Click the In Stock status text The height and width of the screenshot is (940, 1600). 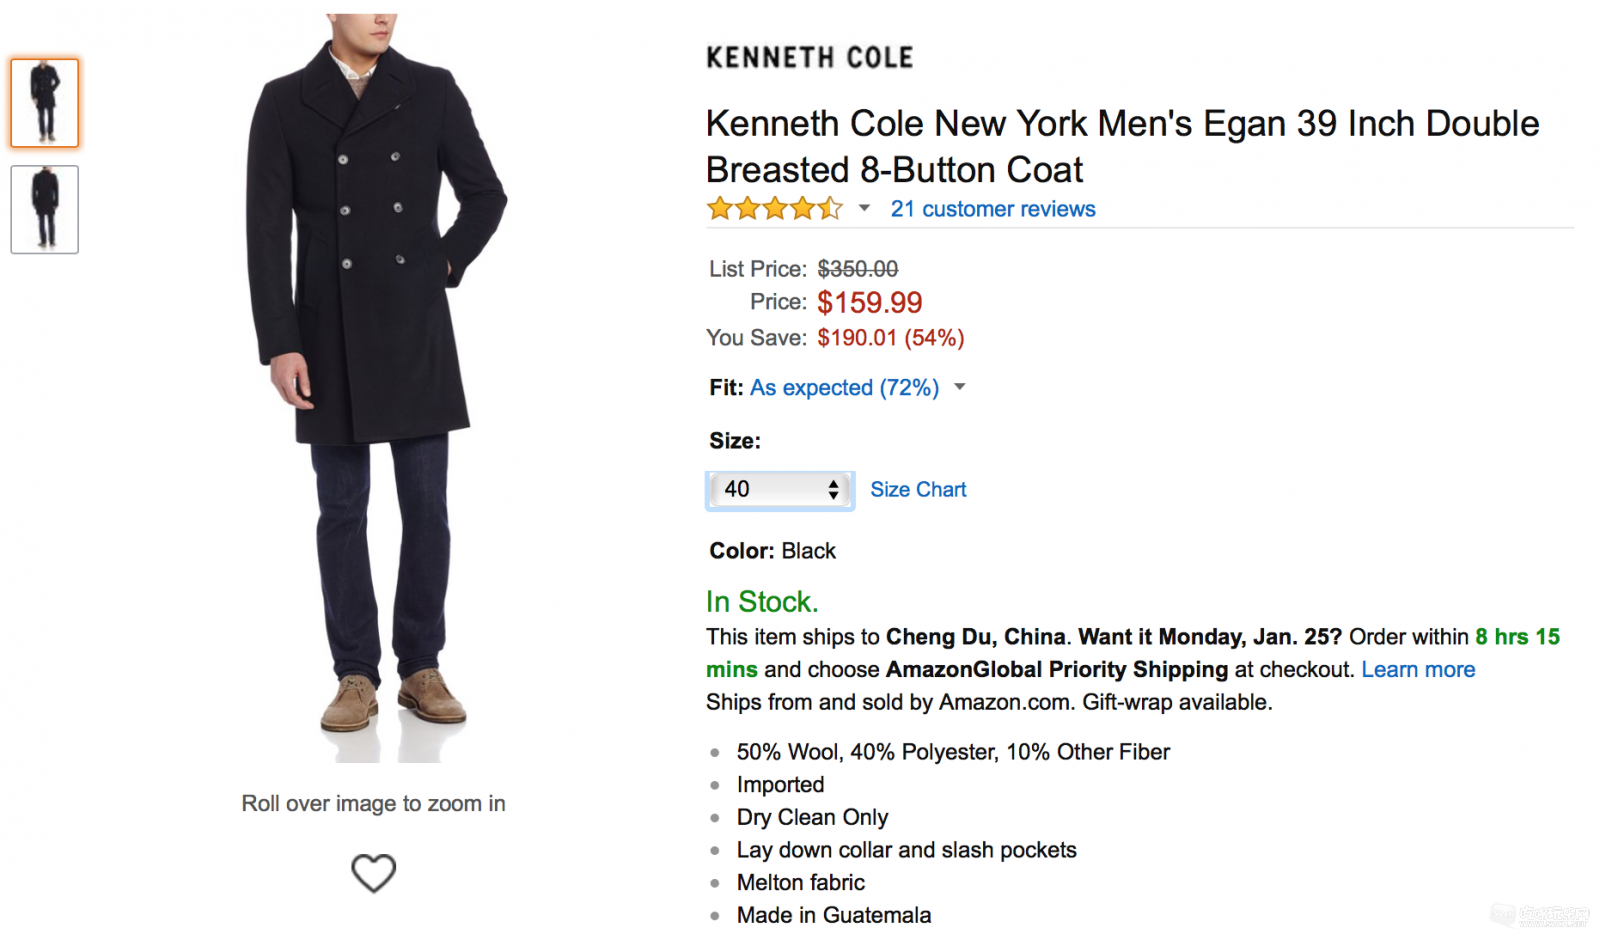click(x=762, y=602)
